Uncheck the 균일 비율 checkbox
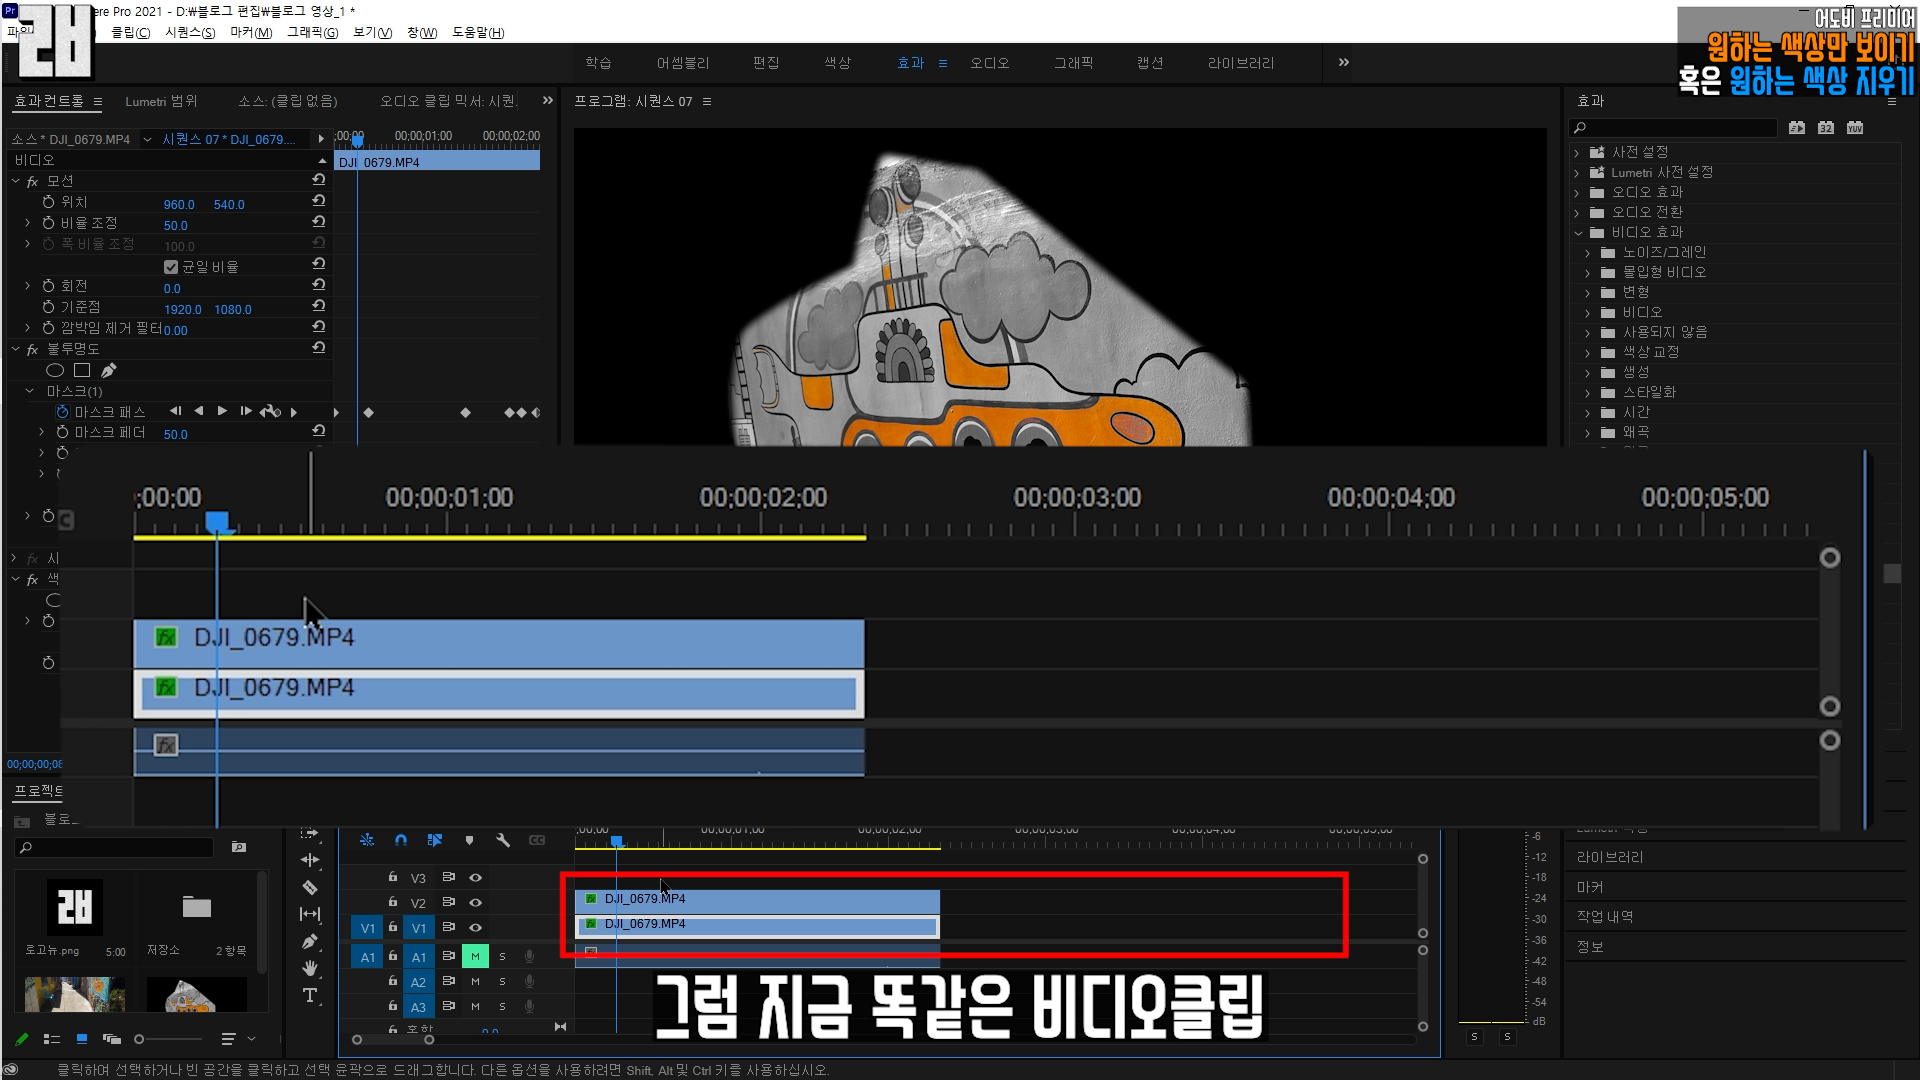 [x=171, y=267]
